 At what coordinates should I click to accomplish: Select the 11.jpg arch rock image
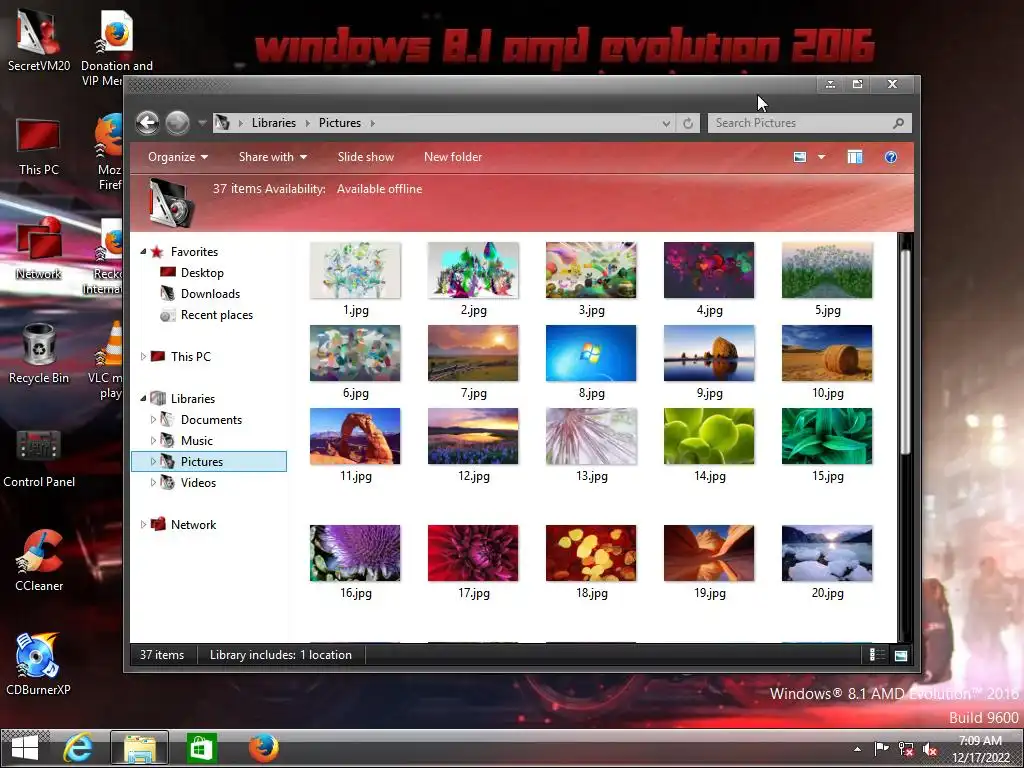[355, 436]
